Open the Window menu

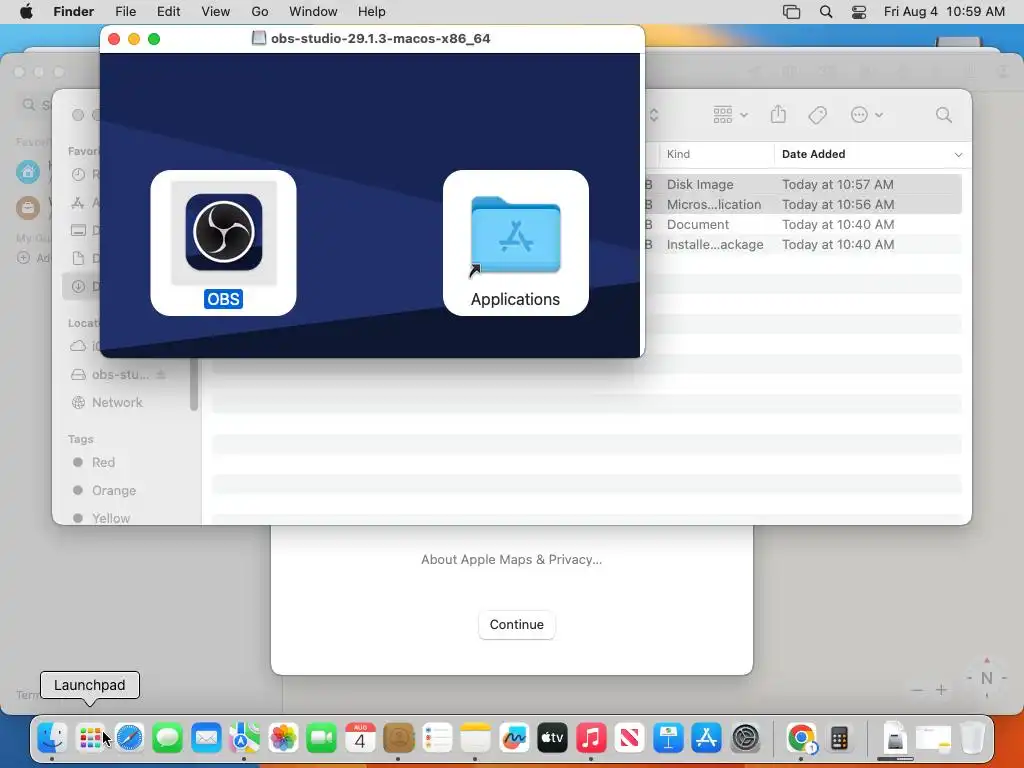pyautogui.click(x=313, y=12)
